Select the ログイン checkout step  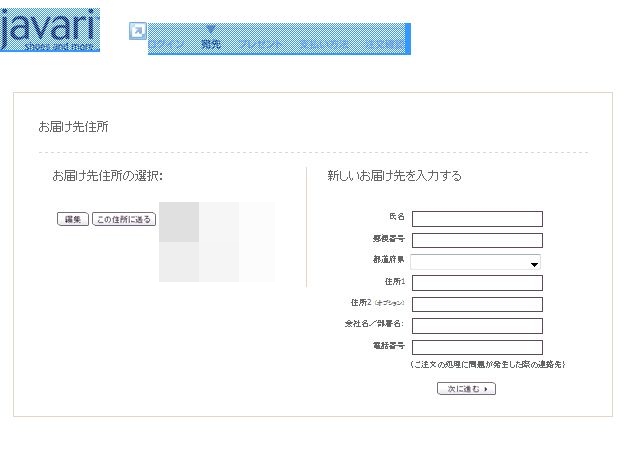(x=166, y=44)
